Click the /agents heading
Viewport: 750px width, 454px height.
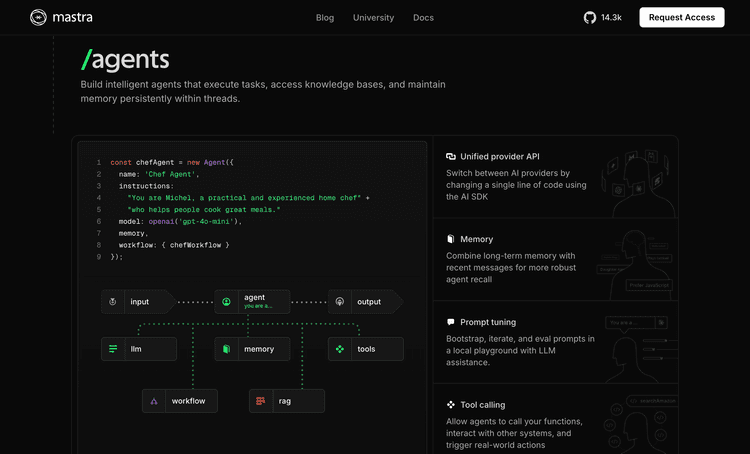pos(125,60)
